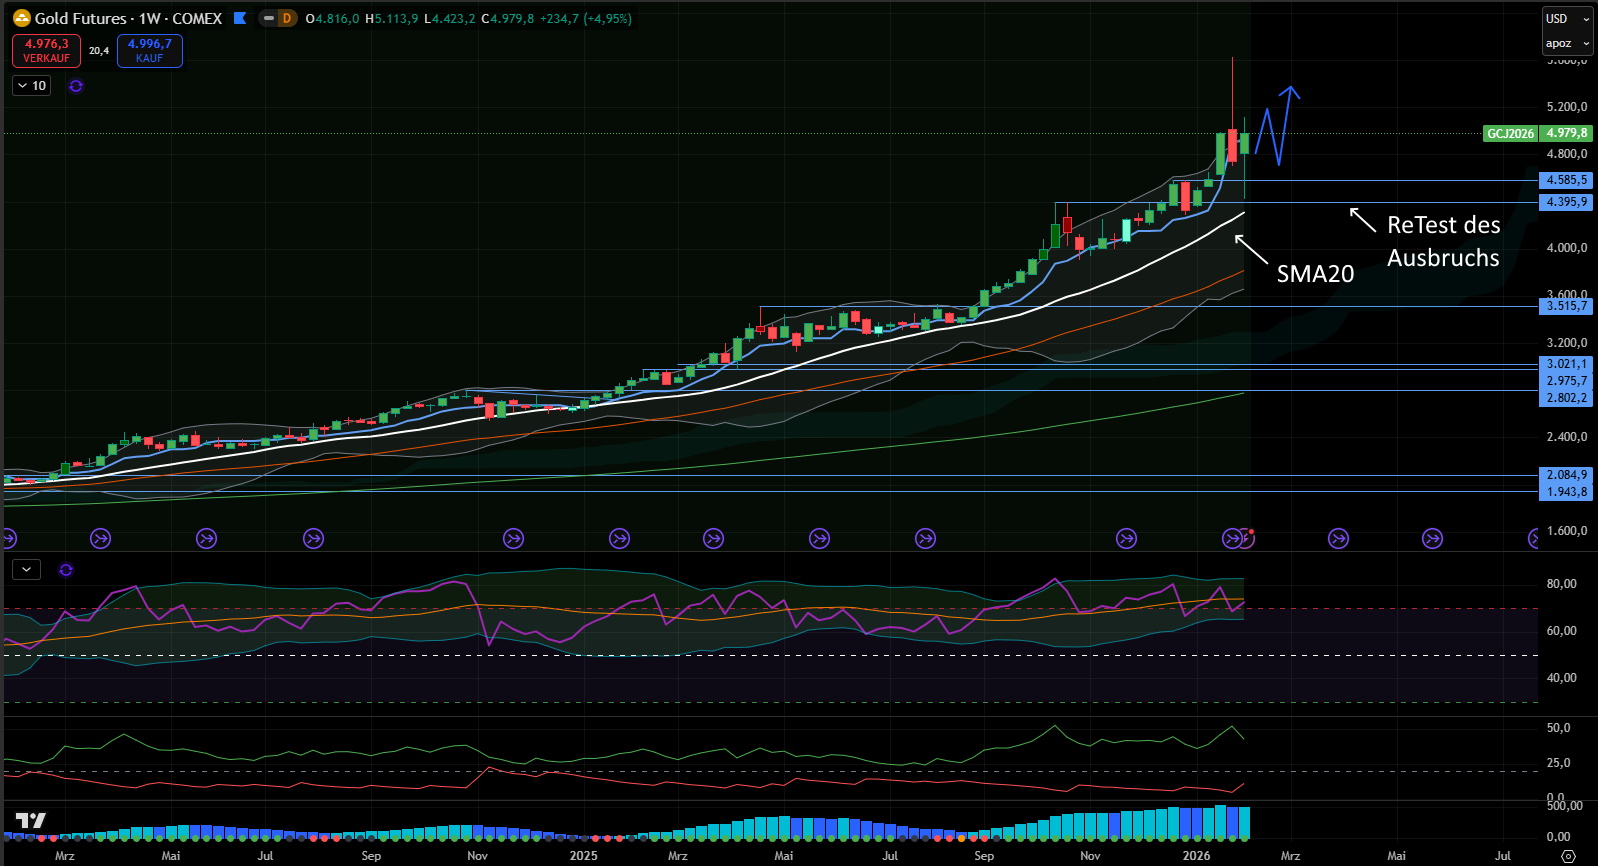Click the current price label 4.979,8
Image resolution: width=1598 pixels, height=866 pixels.
coord(1566,133)
